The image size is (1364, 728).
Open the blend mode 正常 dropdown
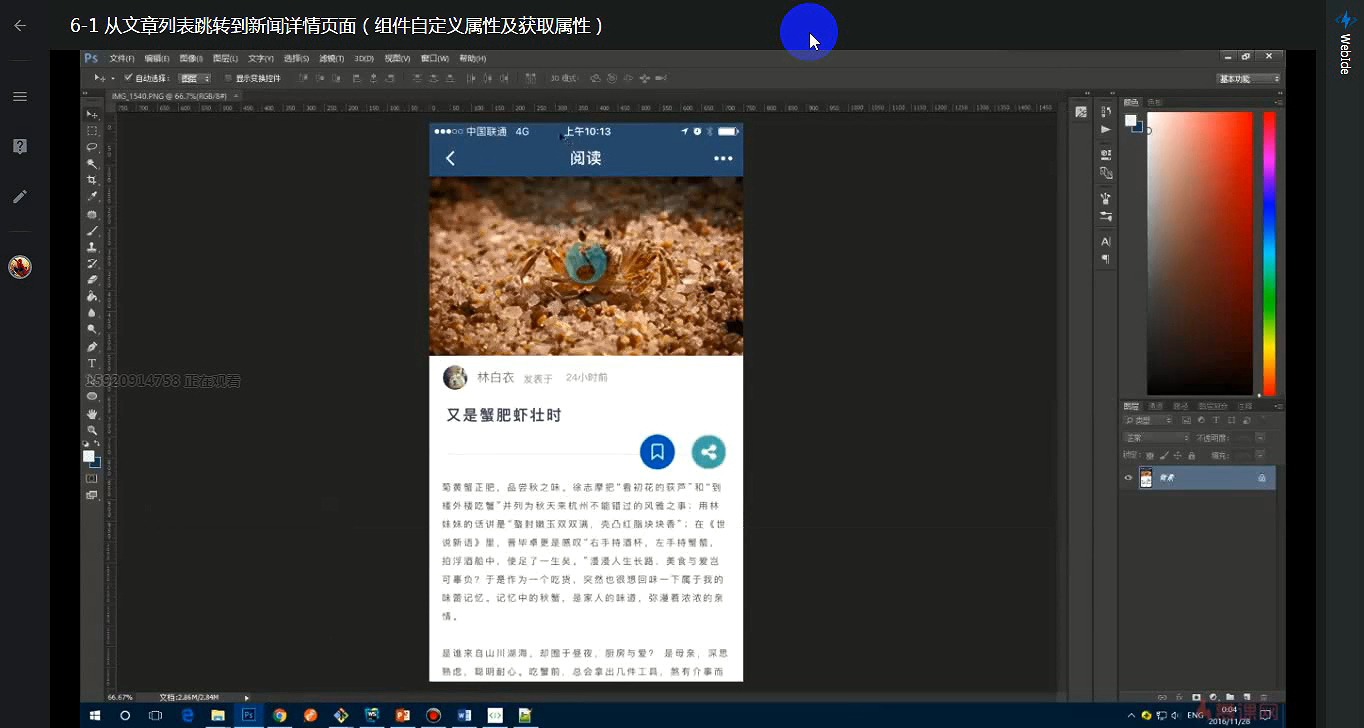1156,438
